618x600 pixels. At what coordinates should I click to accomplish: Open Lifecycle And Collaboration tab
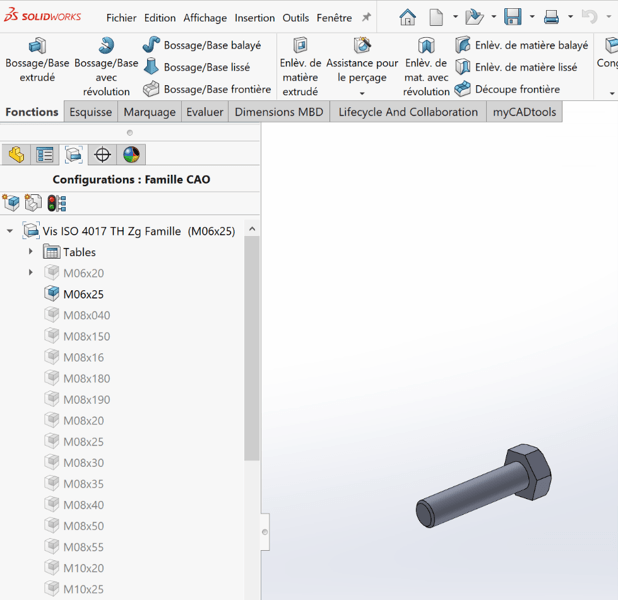tap(408, 112)
